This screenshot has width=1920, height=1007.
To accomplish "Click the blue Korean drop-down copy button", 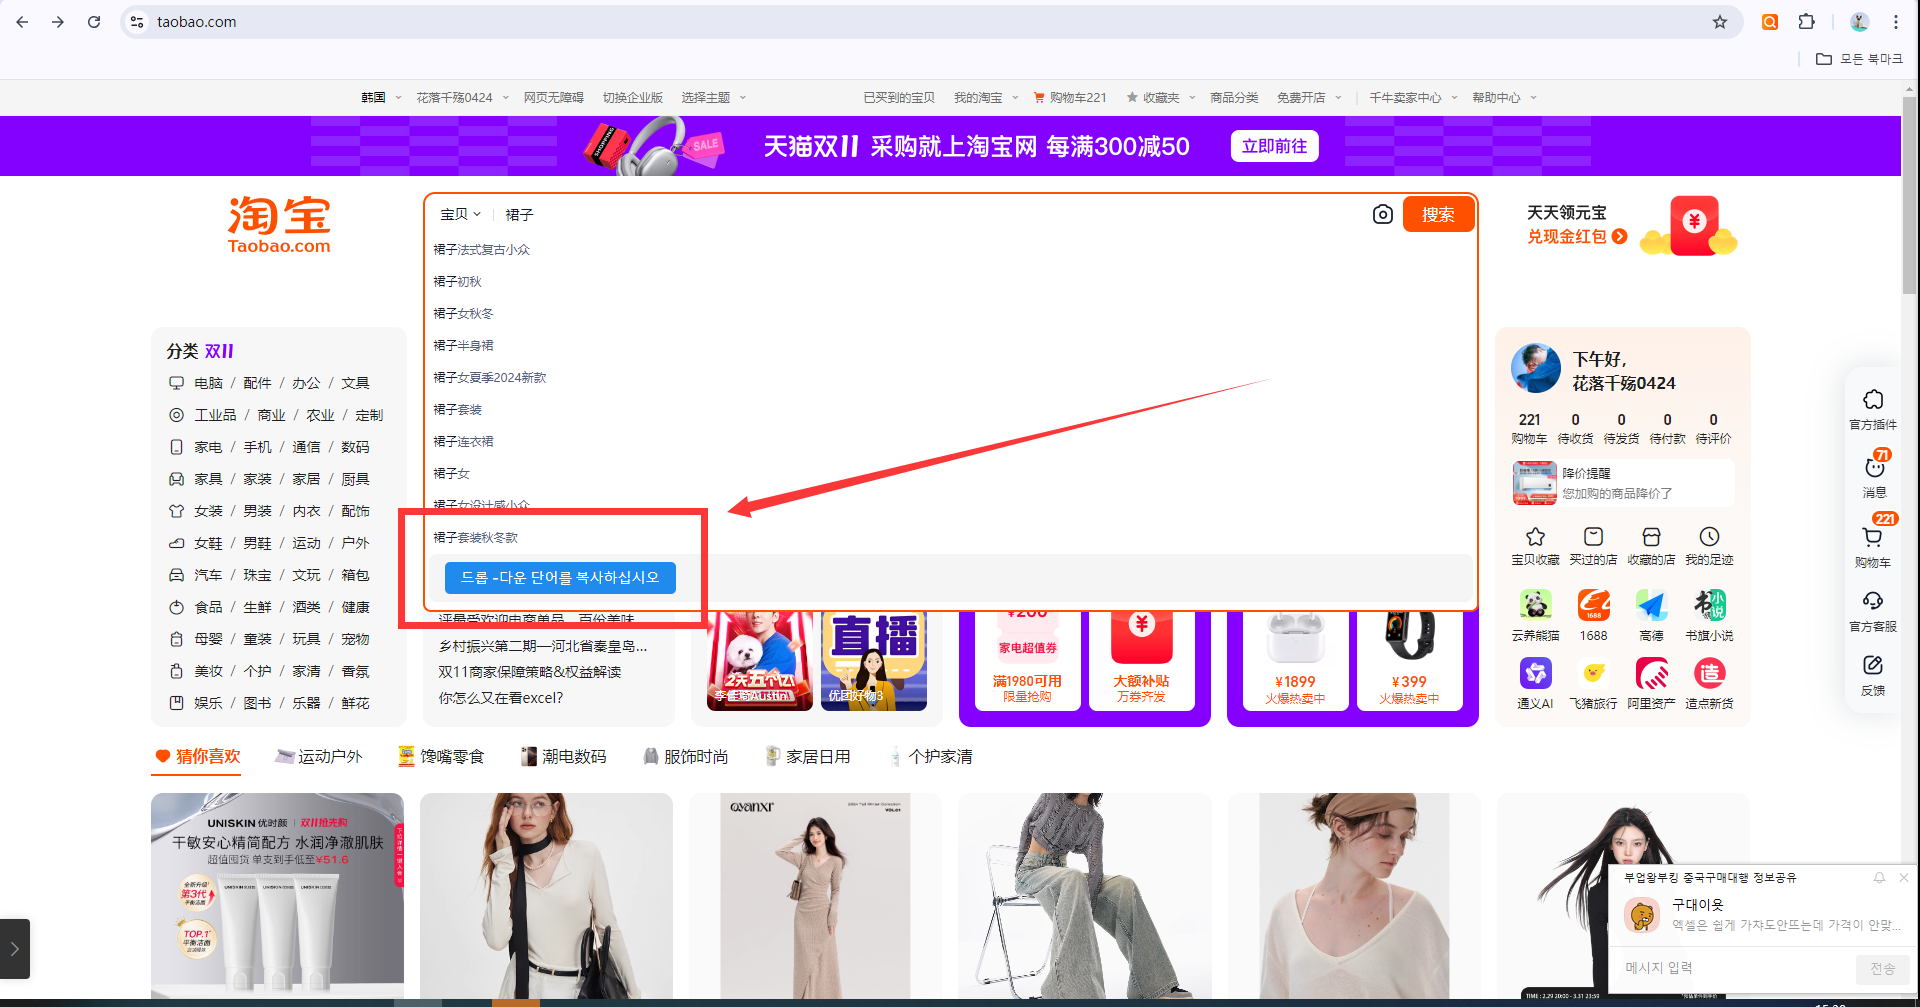I will (x=560, y=577).
